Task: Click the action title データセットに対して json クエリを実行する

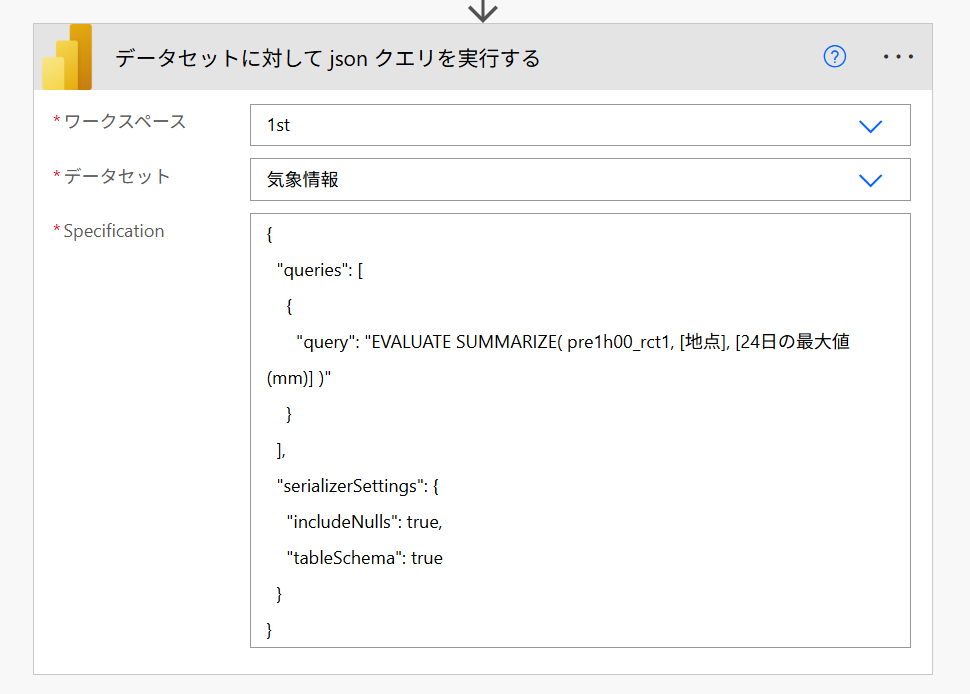Action: point(327,59)
